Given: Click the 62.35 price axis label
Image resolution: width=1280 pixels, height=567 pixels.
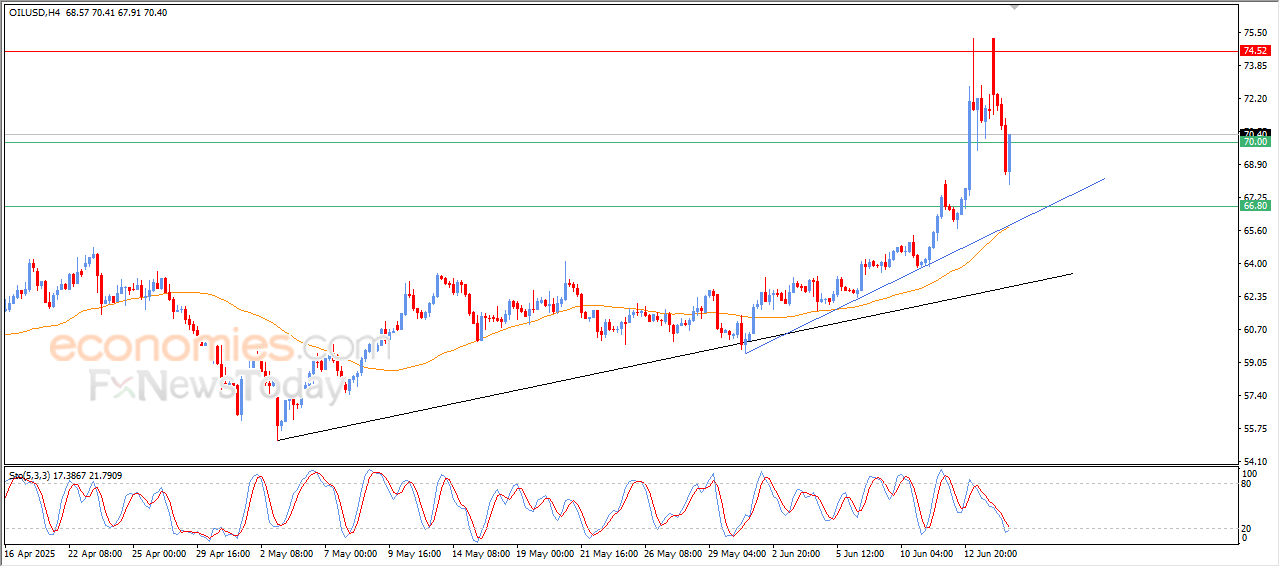Looking at the screenshot, I should [1257, 296].
